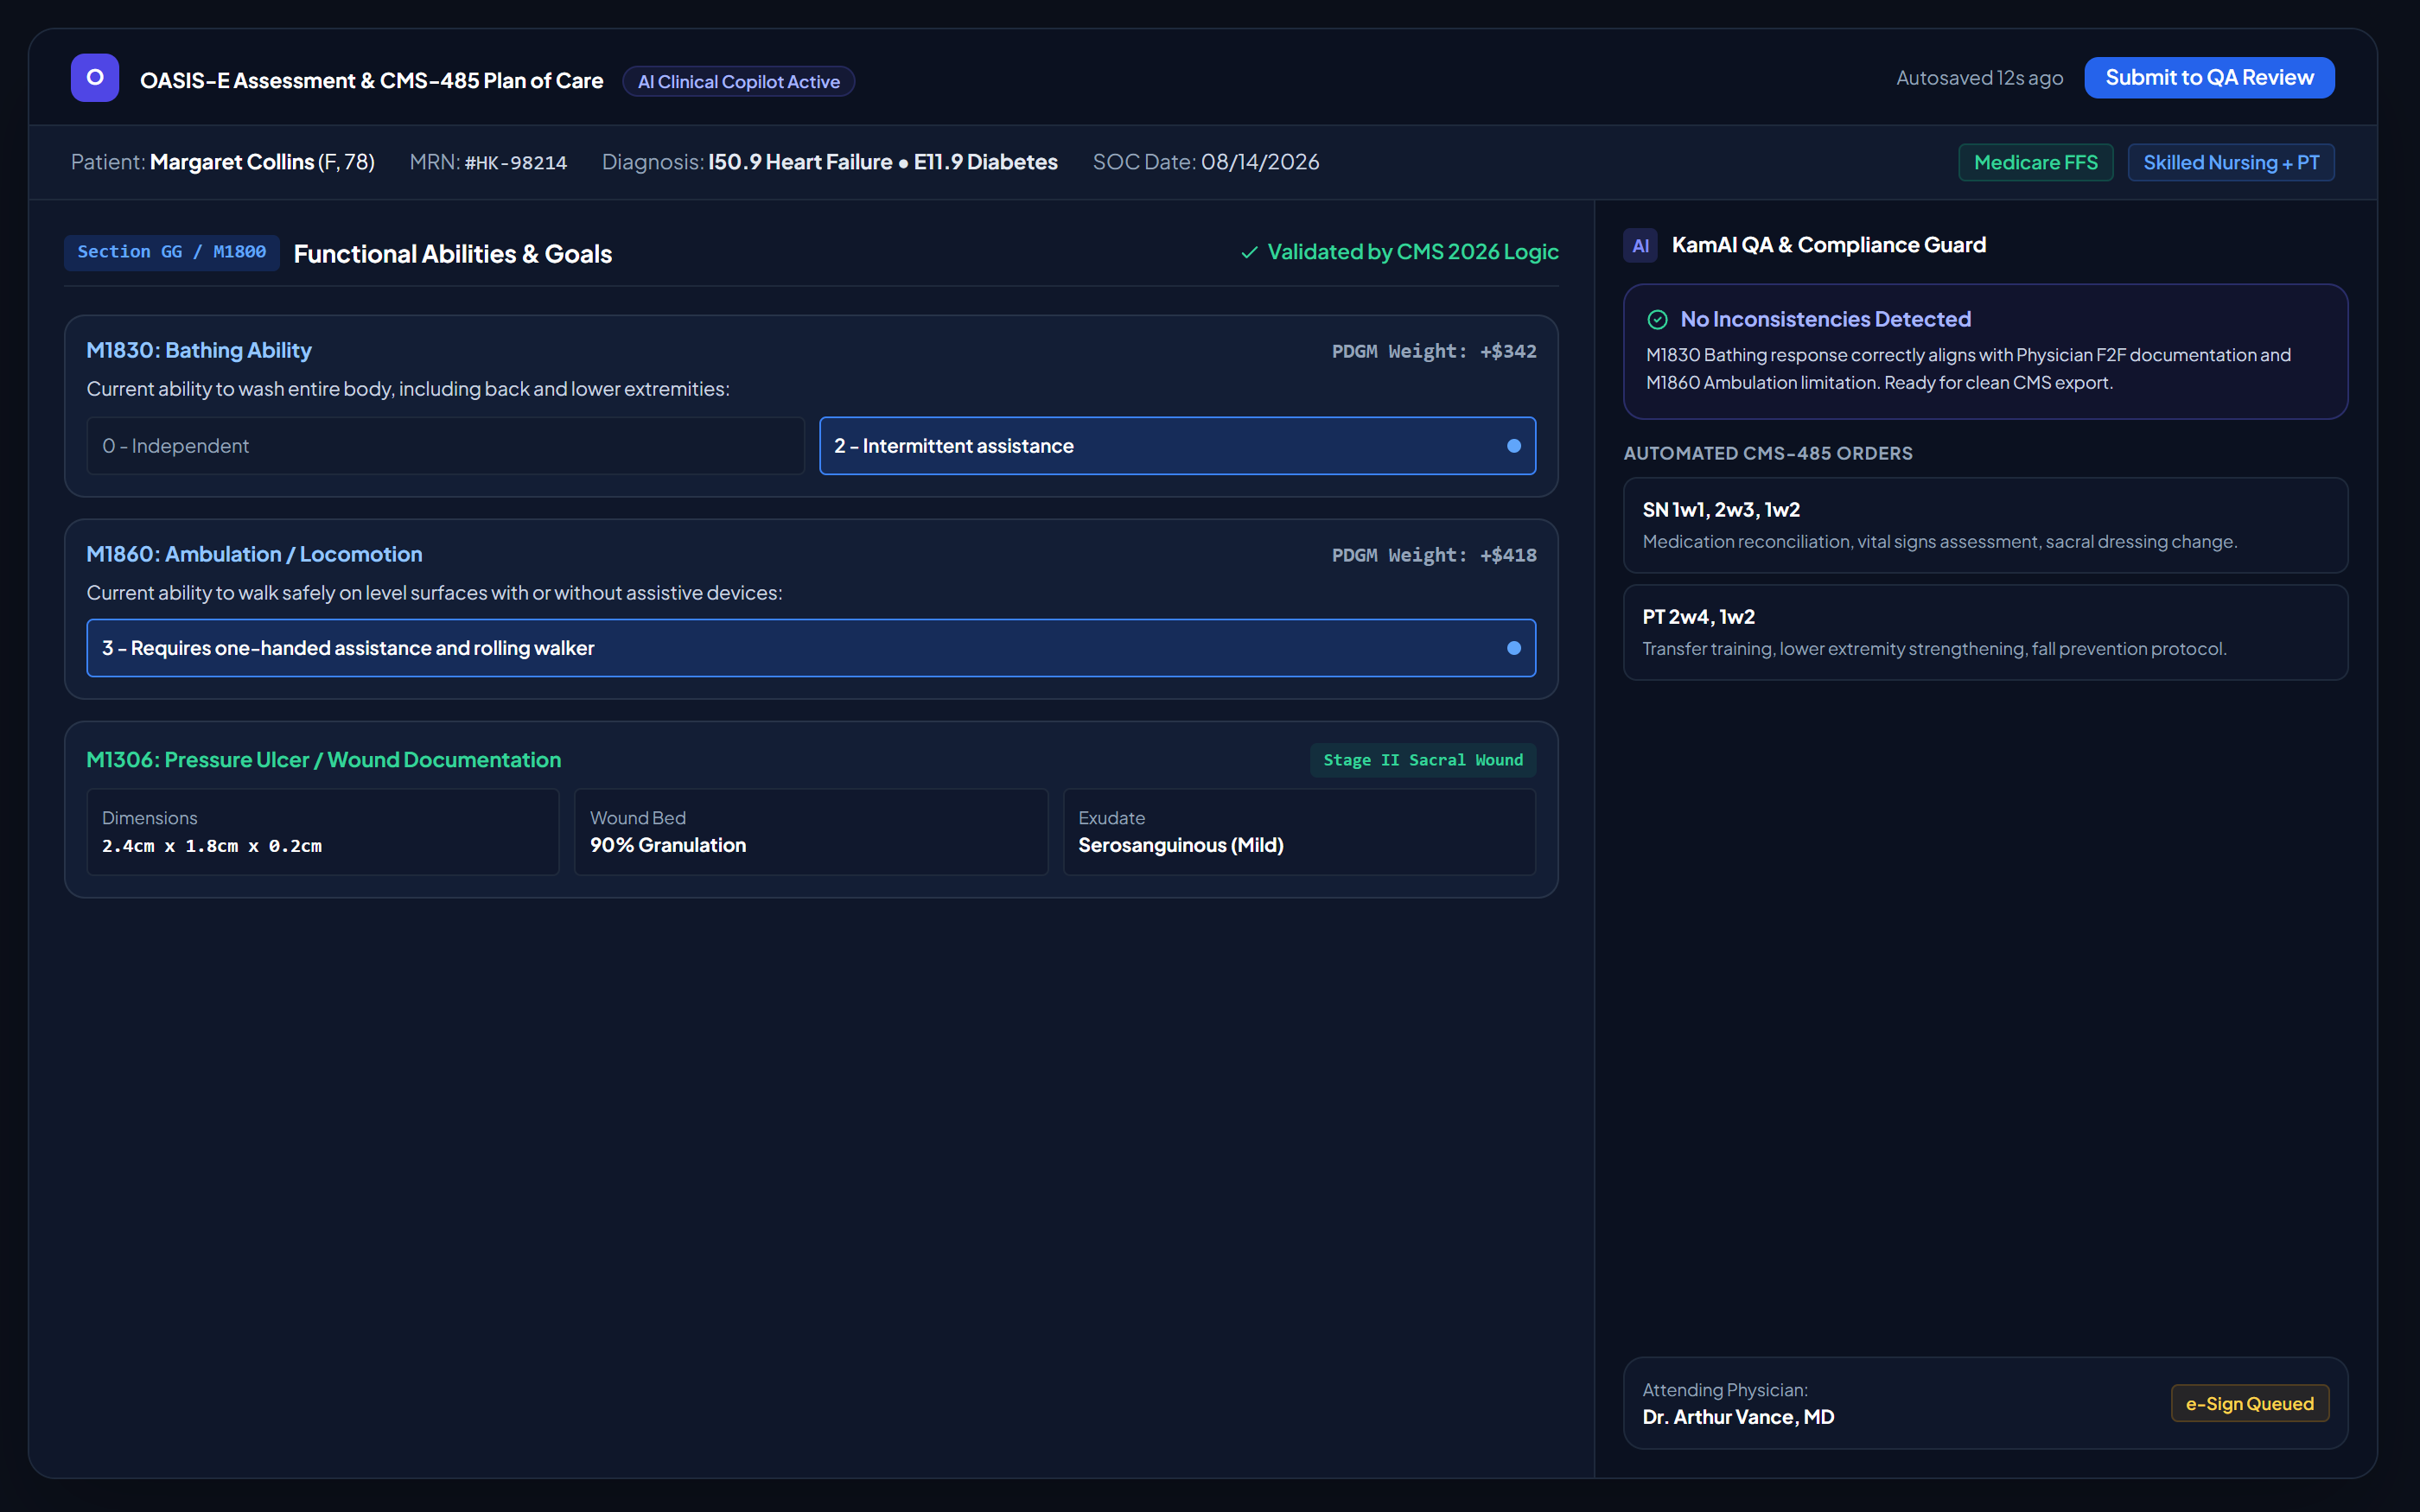Click the Section GG / M1800 tag

(172, 252)
